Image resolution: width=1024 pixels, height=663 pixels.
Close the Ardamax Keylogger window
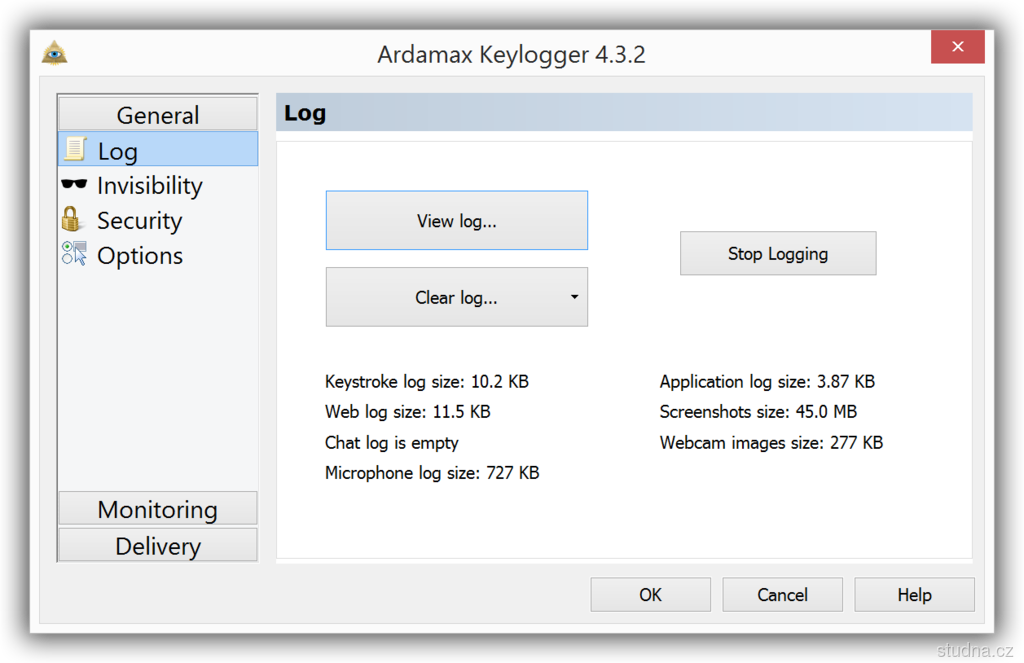pyautogui.click(x=957, y=47)
